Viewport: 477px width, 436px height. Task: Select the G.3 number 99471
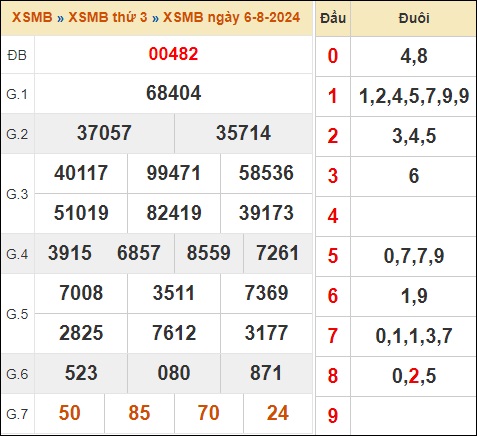coord(174,173)
